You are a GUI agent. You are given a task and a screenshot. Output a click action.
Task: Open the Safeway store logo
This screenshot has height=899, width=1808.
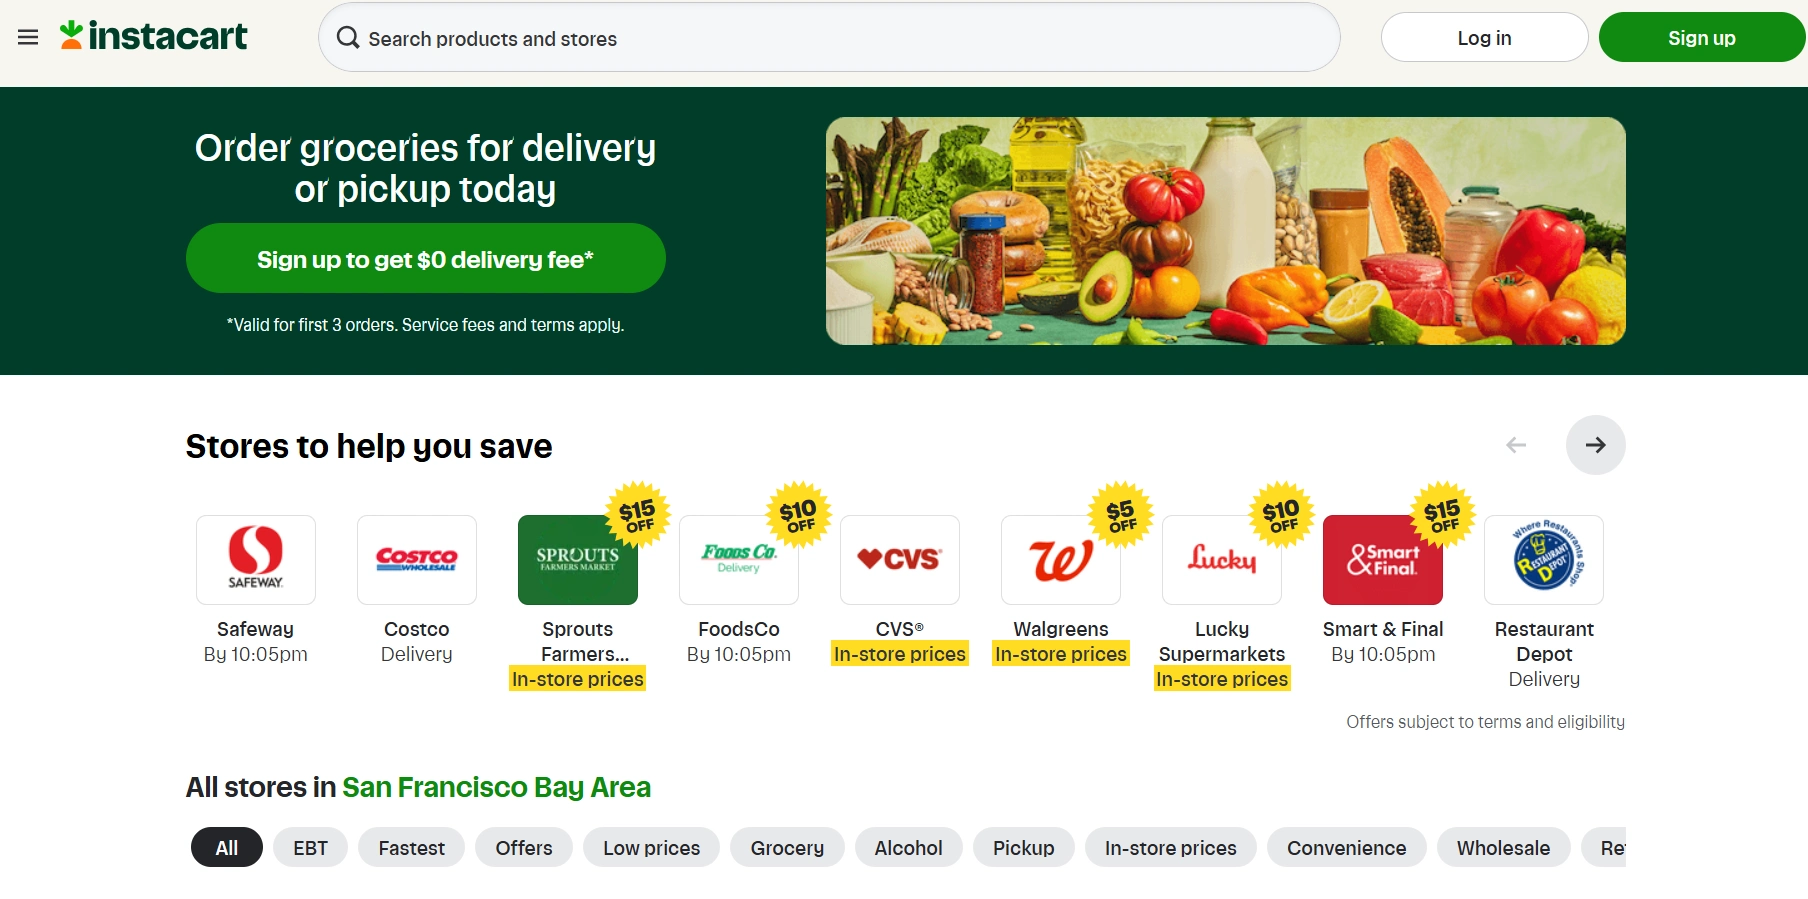click(256, 560)
